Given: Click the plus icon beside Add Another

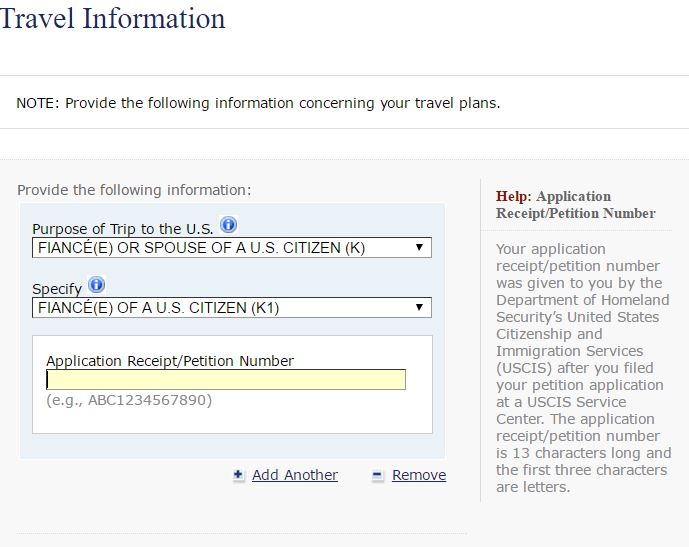Looking at the screenshot, I should [238, 475].
